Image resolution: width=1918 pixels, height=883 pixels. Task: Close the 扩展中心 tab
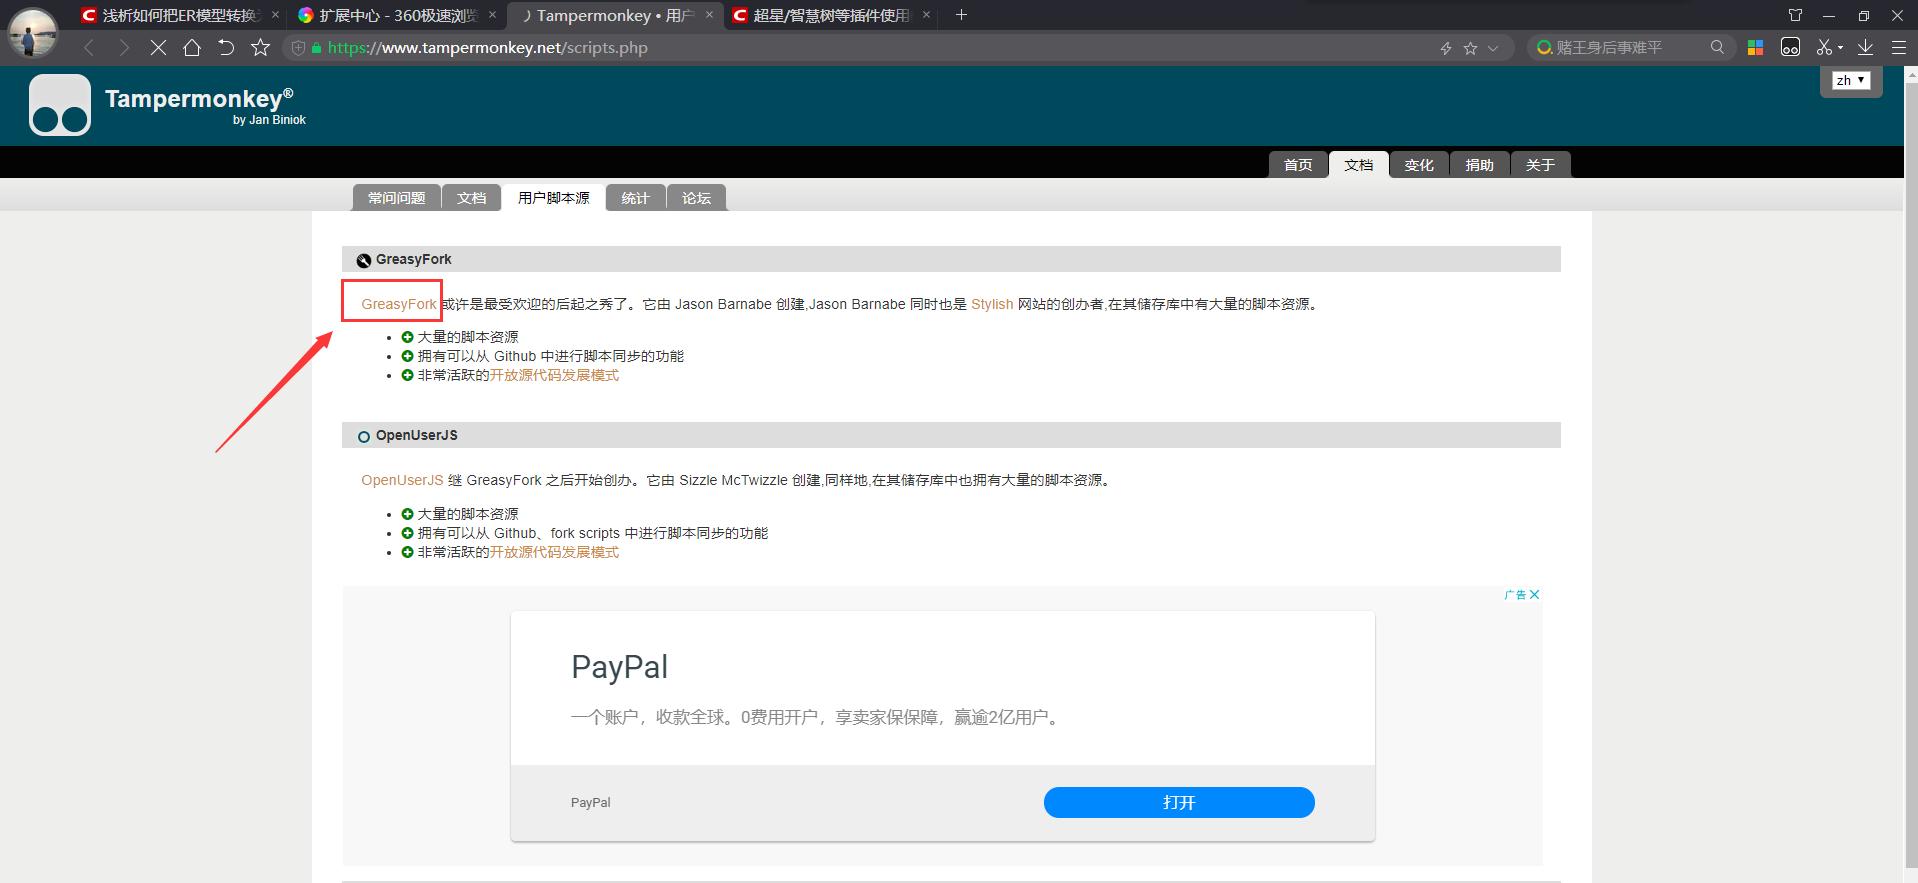pyautogui.click(x=492, y=15)
